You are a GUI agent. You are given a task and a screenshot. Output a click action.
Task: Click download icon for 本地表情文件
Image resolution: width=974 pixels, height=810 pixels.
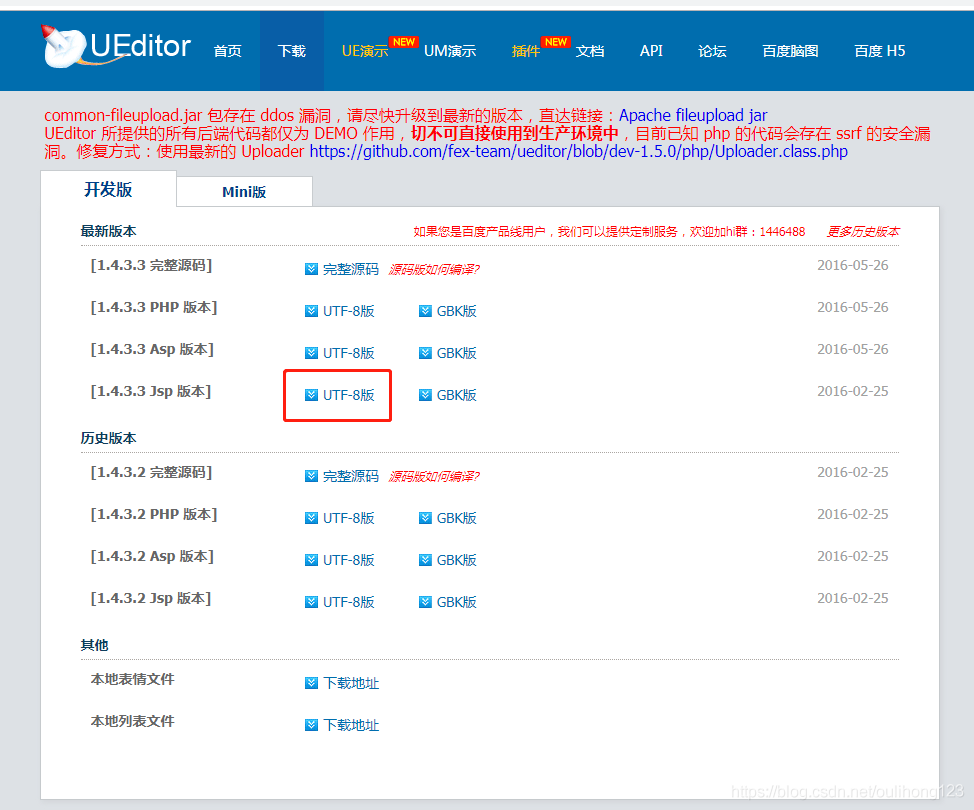[311, 683]
